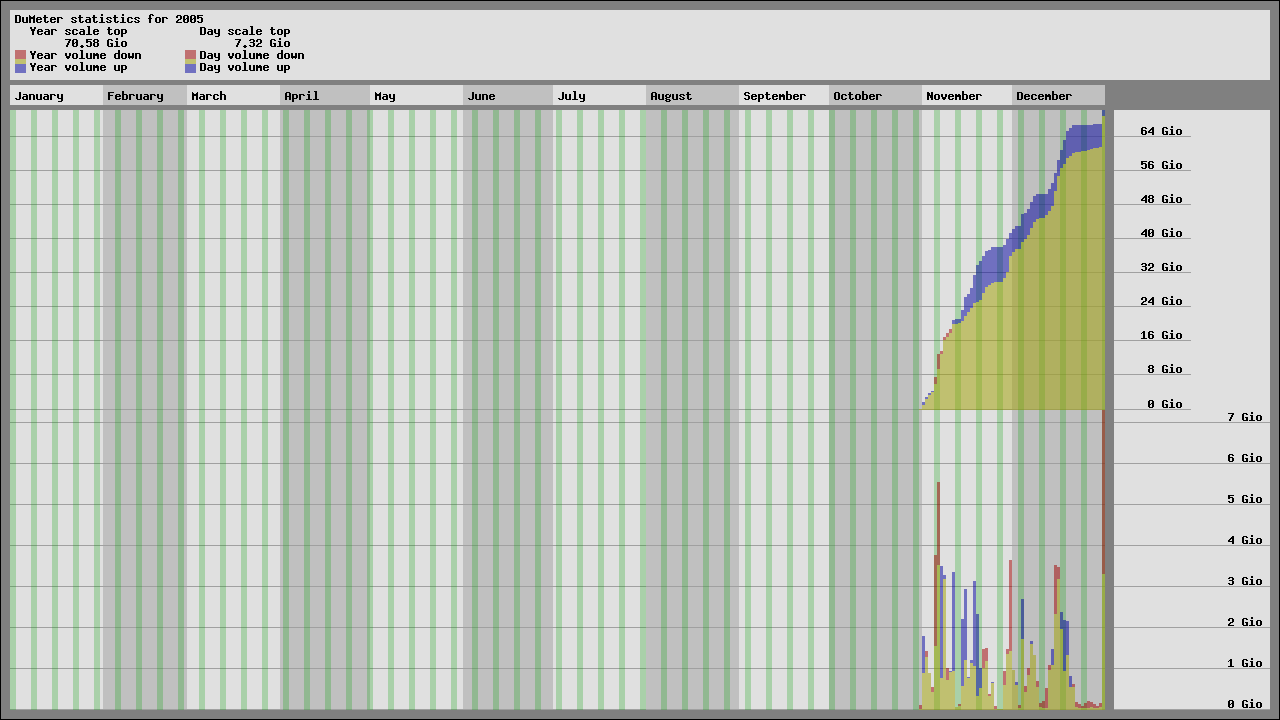Click the 'Day volume up' legend text

click(245, 67)
